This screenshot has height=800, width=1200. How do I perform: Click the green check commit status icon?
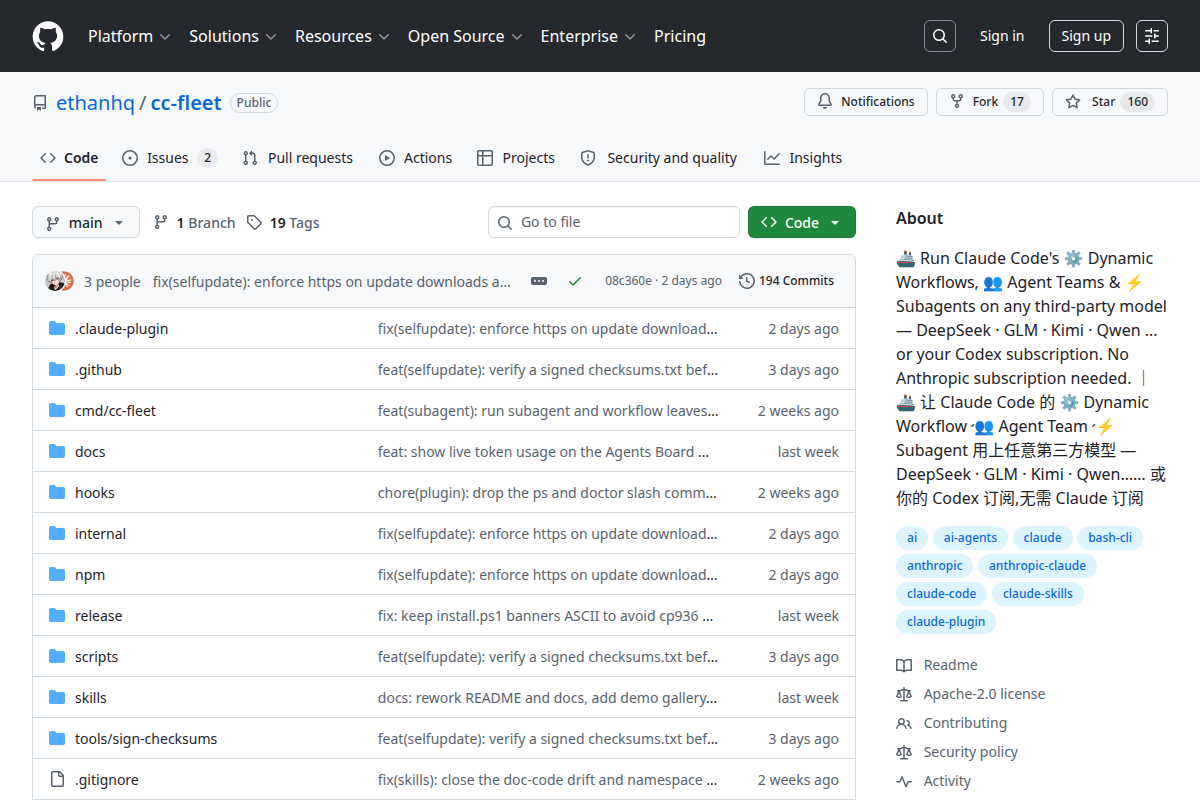tap(575, 281)
